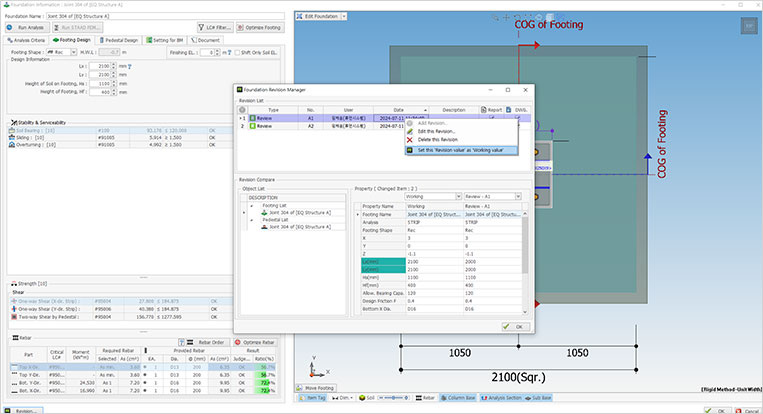Click the DWG column header icon
This screenshot has height=414, width=763.
click(509, 110)
